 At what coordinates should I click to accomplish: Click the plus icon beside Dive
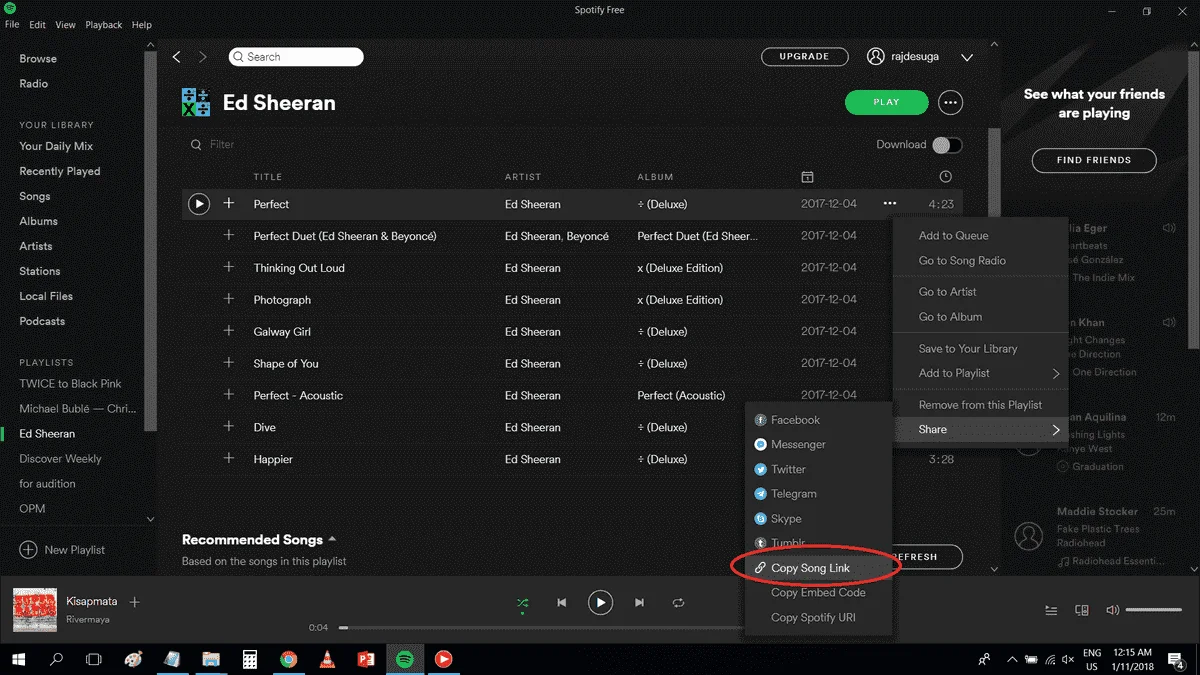pyautogui.click(x=228, y=427)
